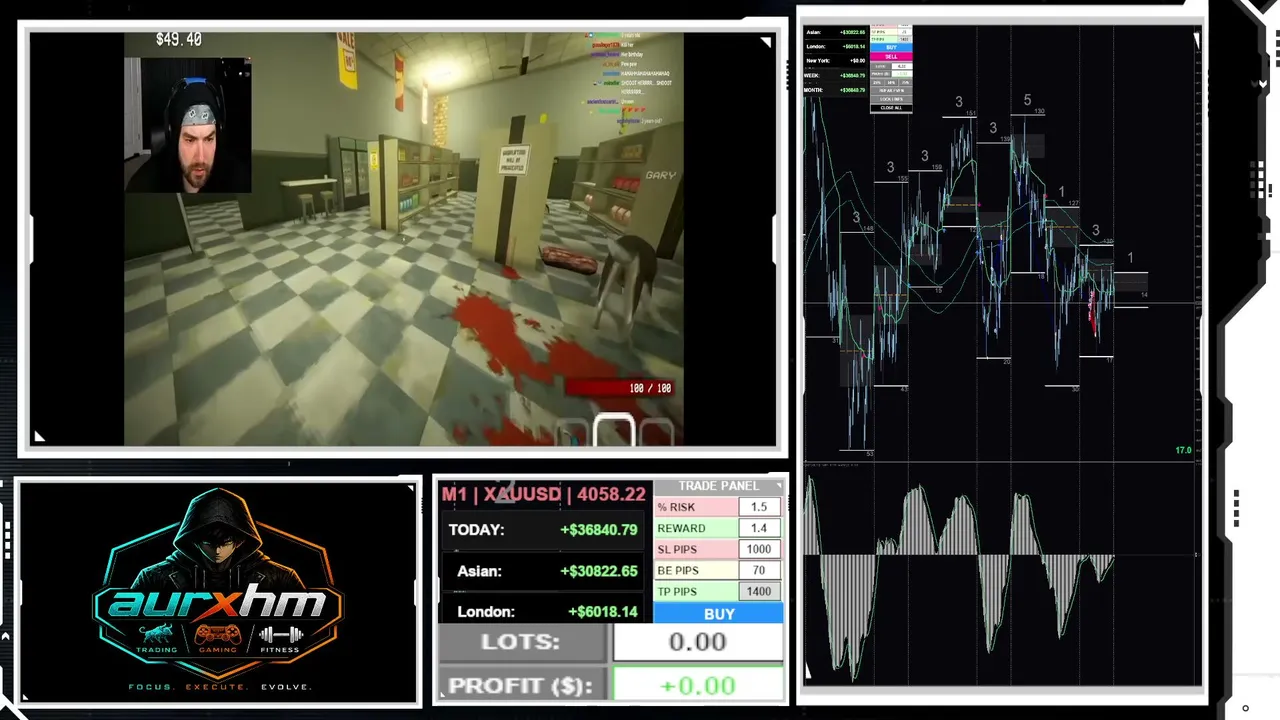Image resolution: width=1280 pixels, height=720 pixels.
Task: Click the green 17.0 value at the chart's right edge
Action: (1183, 451)
